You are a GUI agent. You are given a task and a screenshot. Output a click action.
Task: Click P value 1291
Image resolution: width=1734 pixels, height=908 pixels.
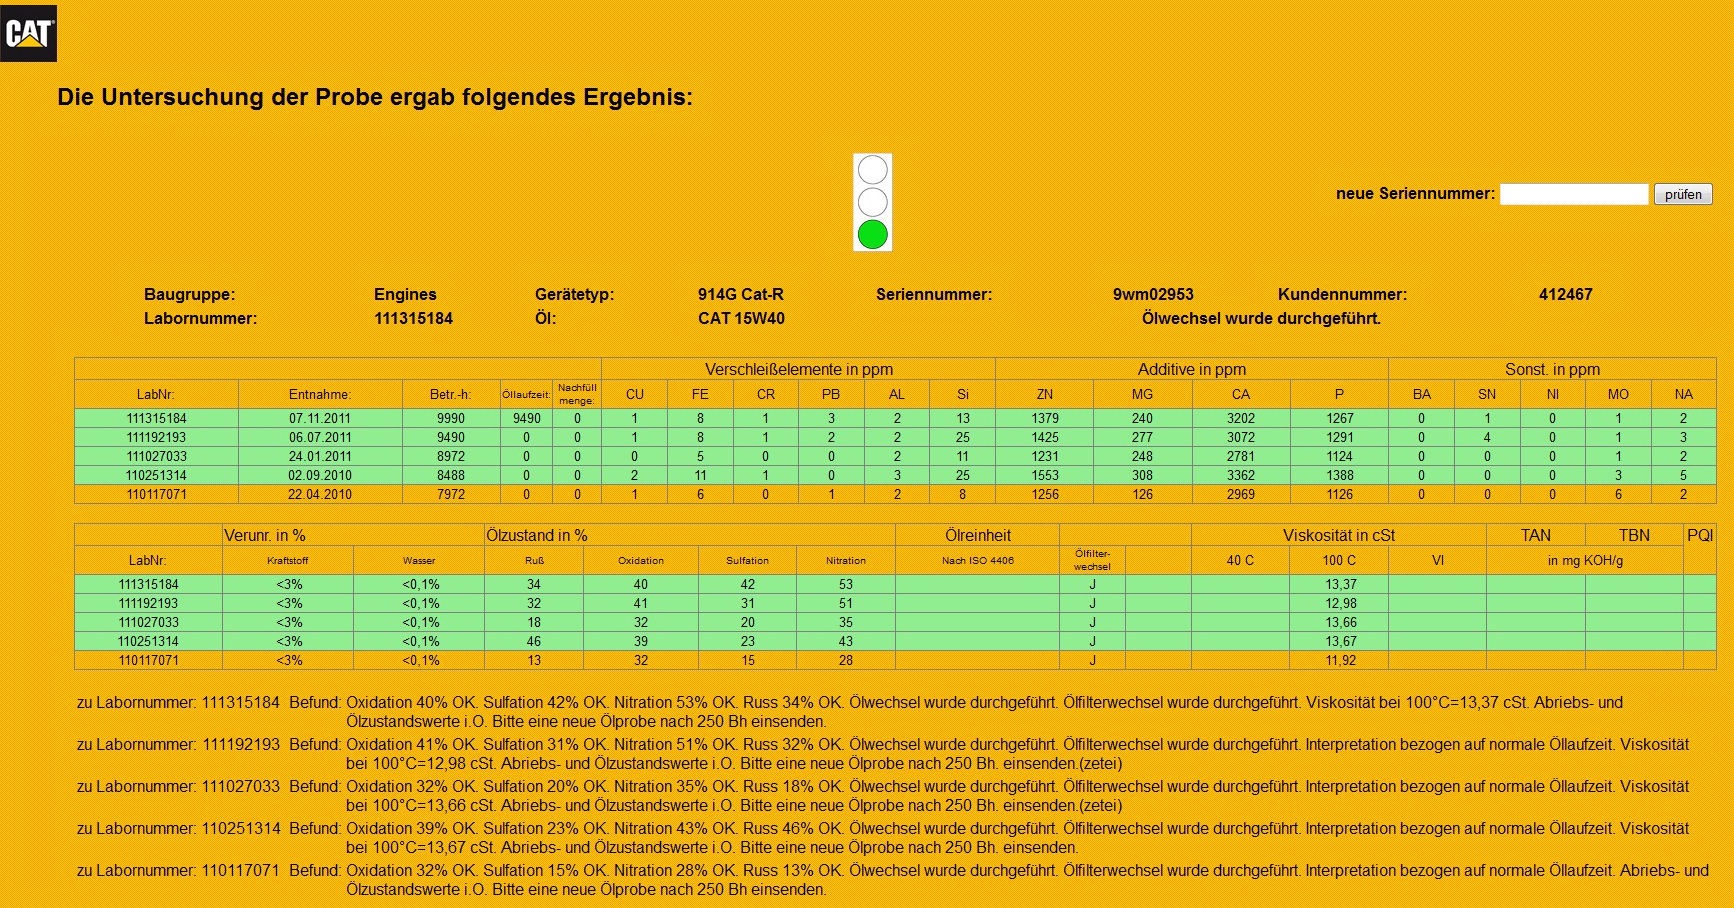[1340, 437]
